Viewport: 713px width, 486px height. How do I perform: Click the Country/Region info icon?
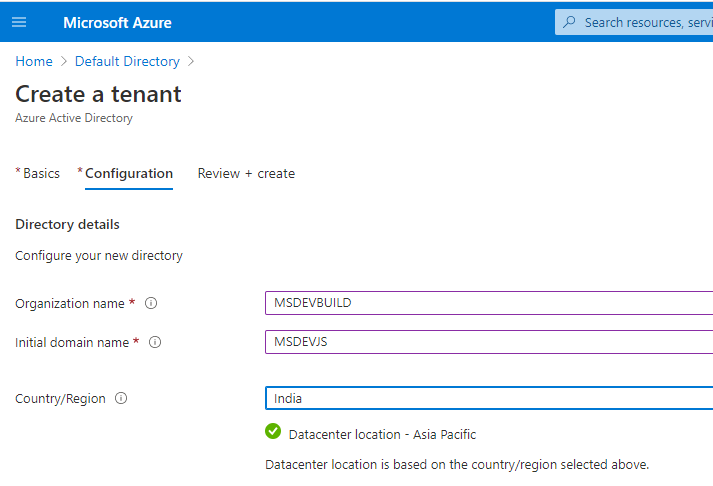pyautogui.click(x=121, y=398)
